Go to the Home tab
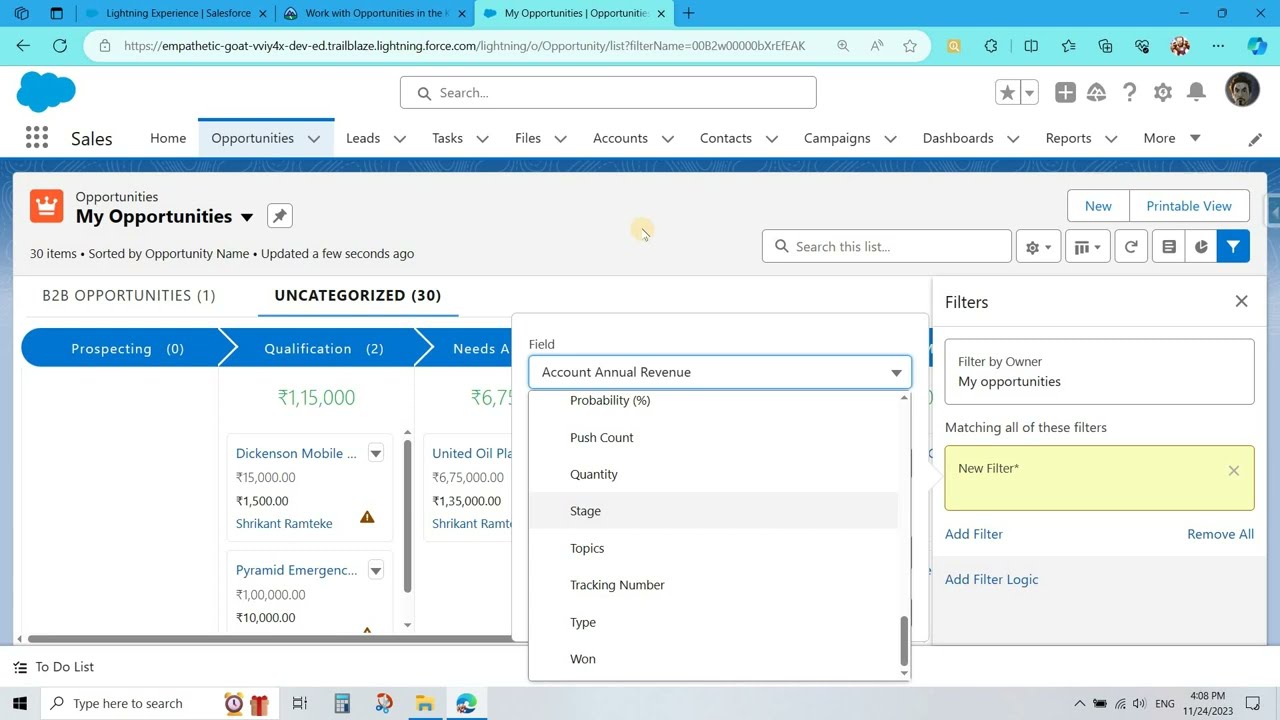This screenshot has height=720, width=1280. point(168,138)
